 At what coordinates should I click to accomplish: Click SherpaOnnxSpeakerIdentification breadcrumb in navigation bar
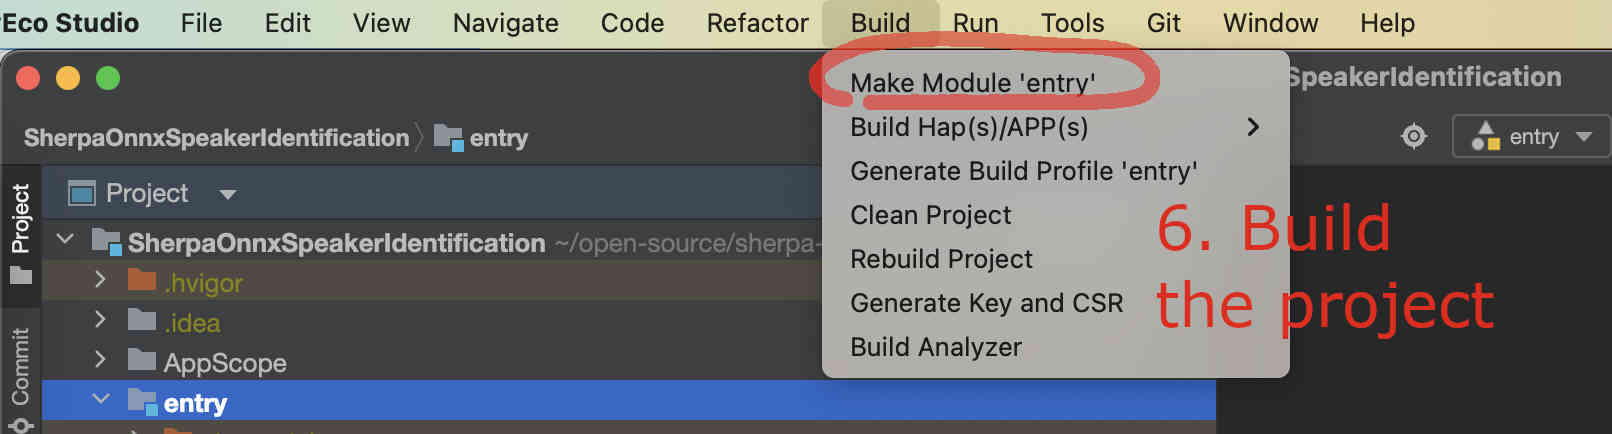tap(216, 137)
